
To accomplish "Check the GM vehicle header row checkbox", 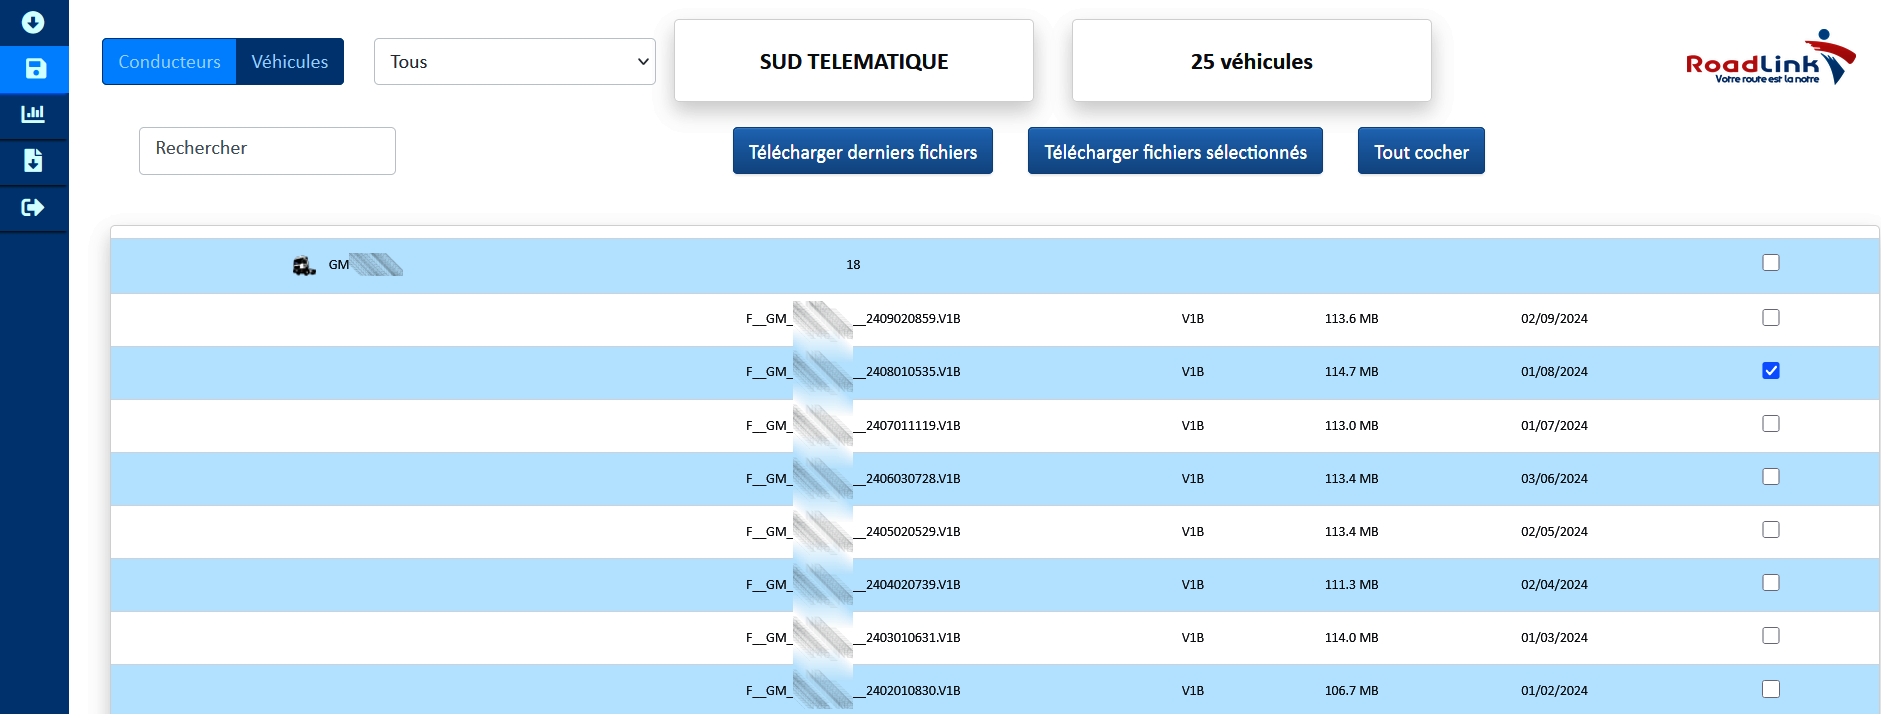I will 1771,263.
